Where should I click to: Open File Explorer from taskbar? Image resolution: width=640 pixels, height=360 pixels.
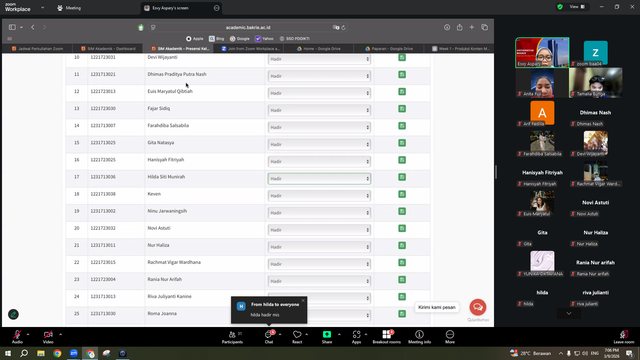[x=41, y=353]
